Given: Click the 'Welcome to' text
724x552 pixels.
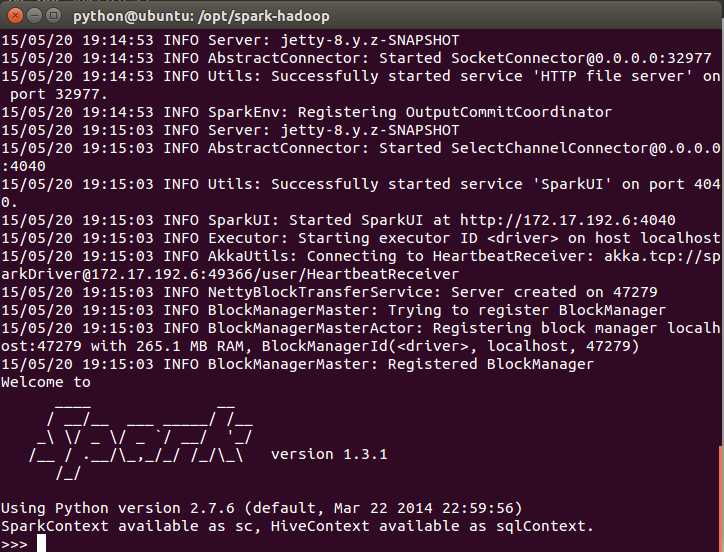Looking at the screenshot, I should 46,382.
